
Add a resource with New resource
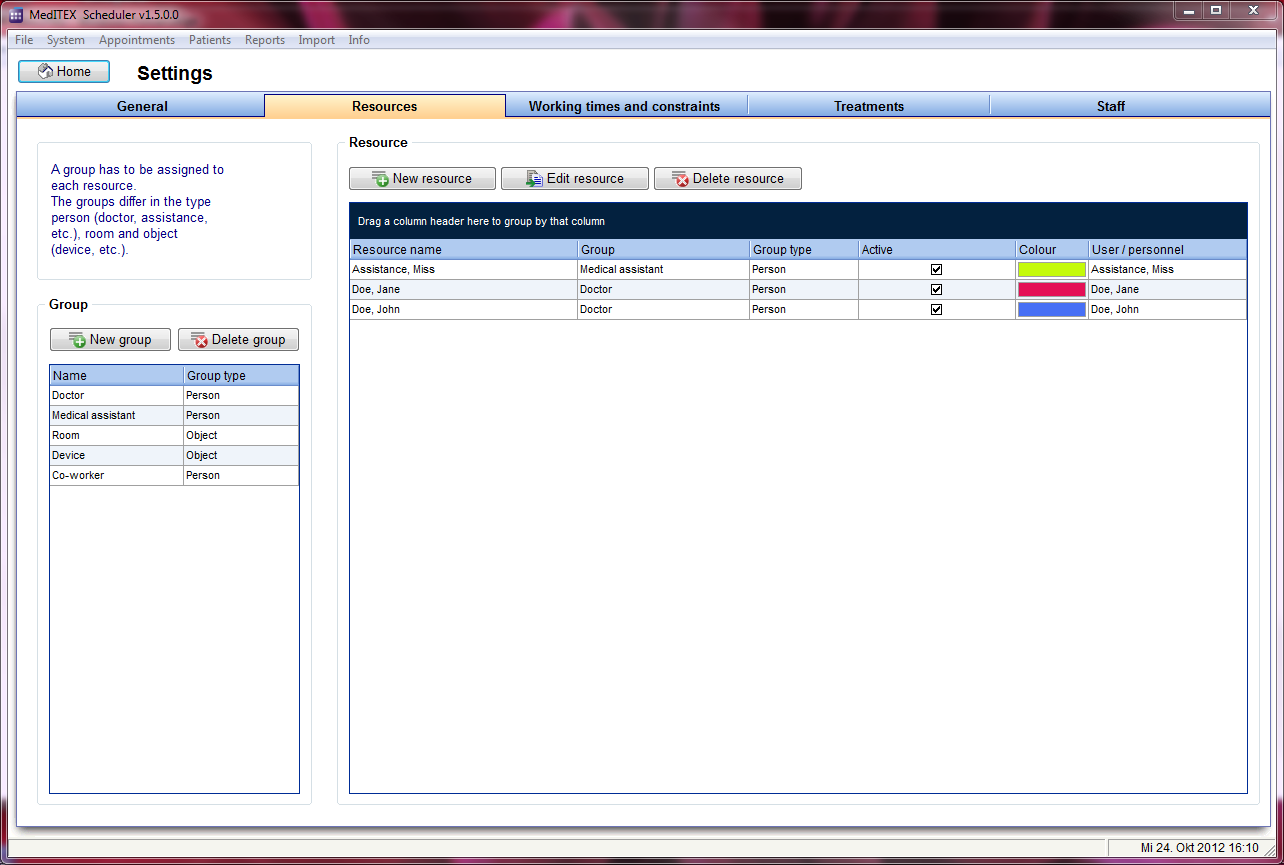point(422,179)
